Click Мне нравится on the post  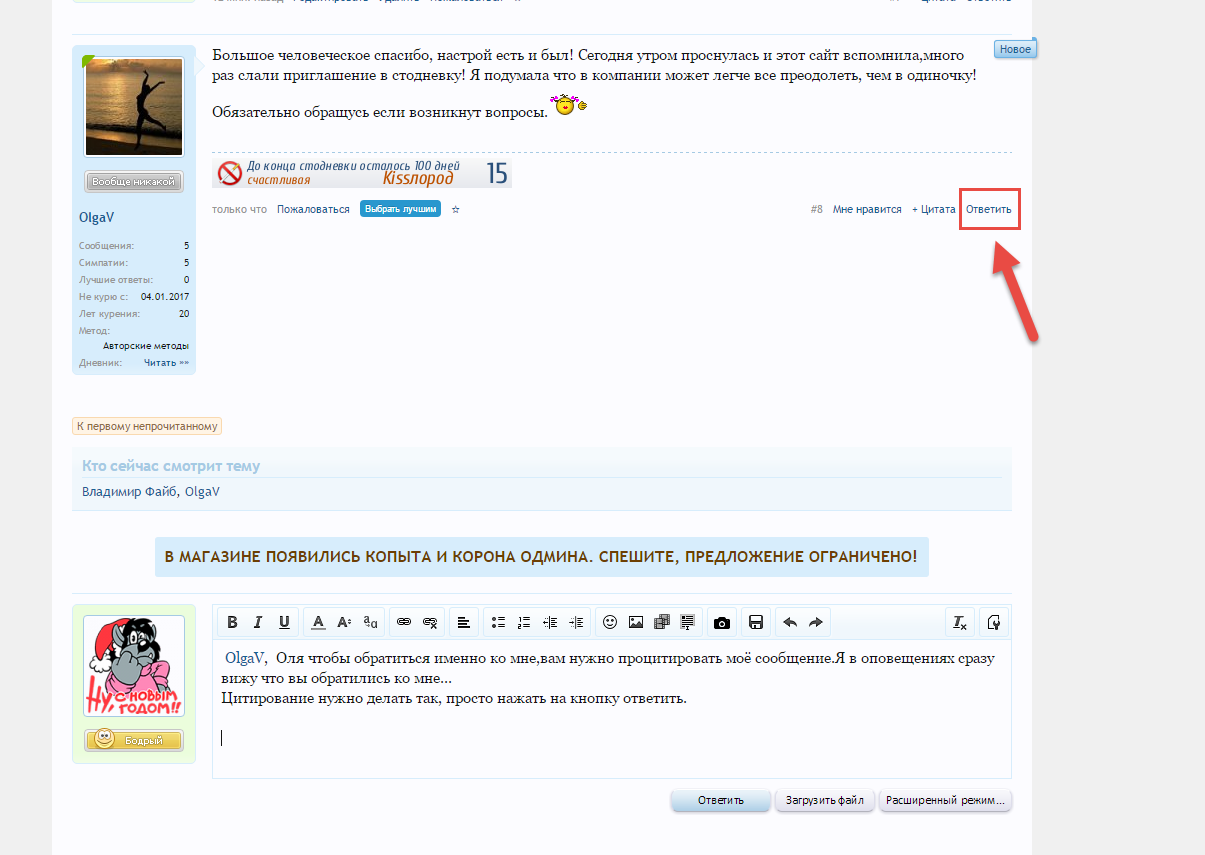(x=867, y=210)
